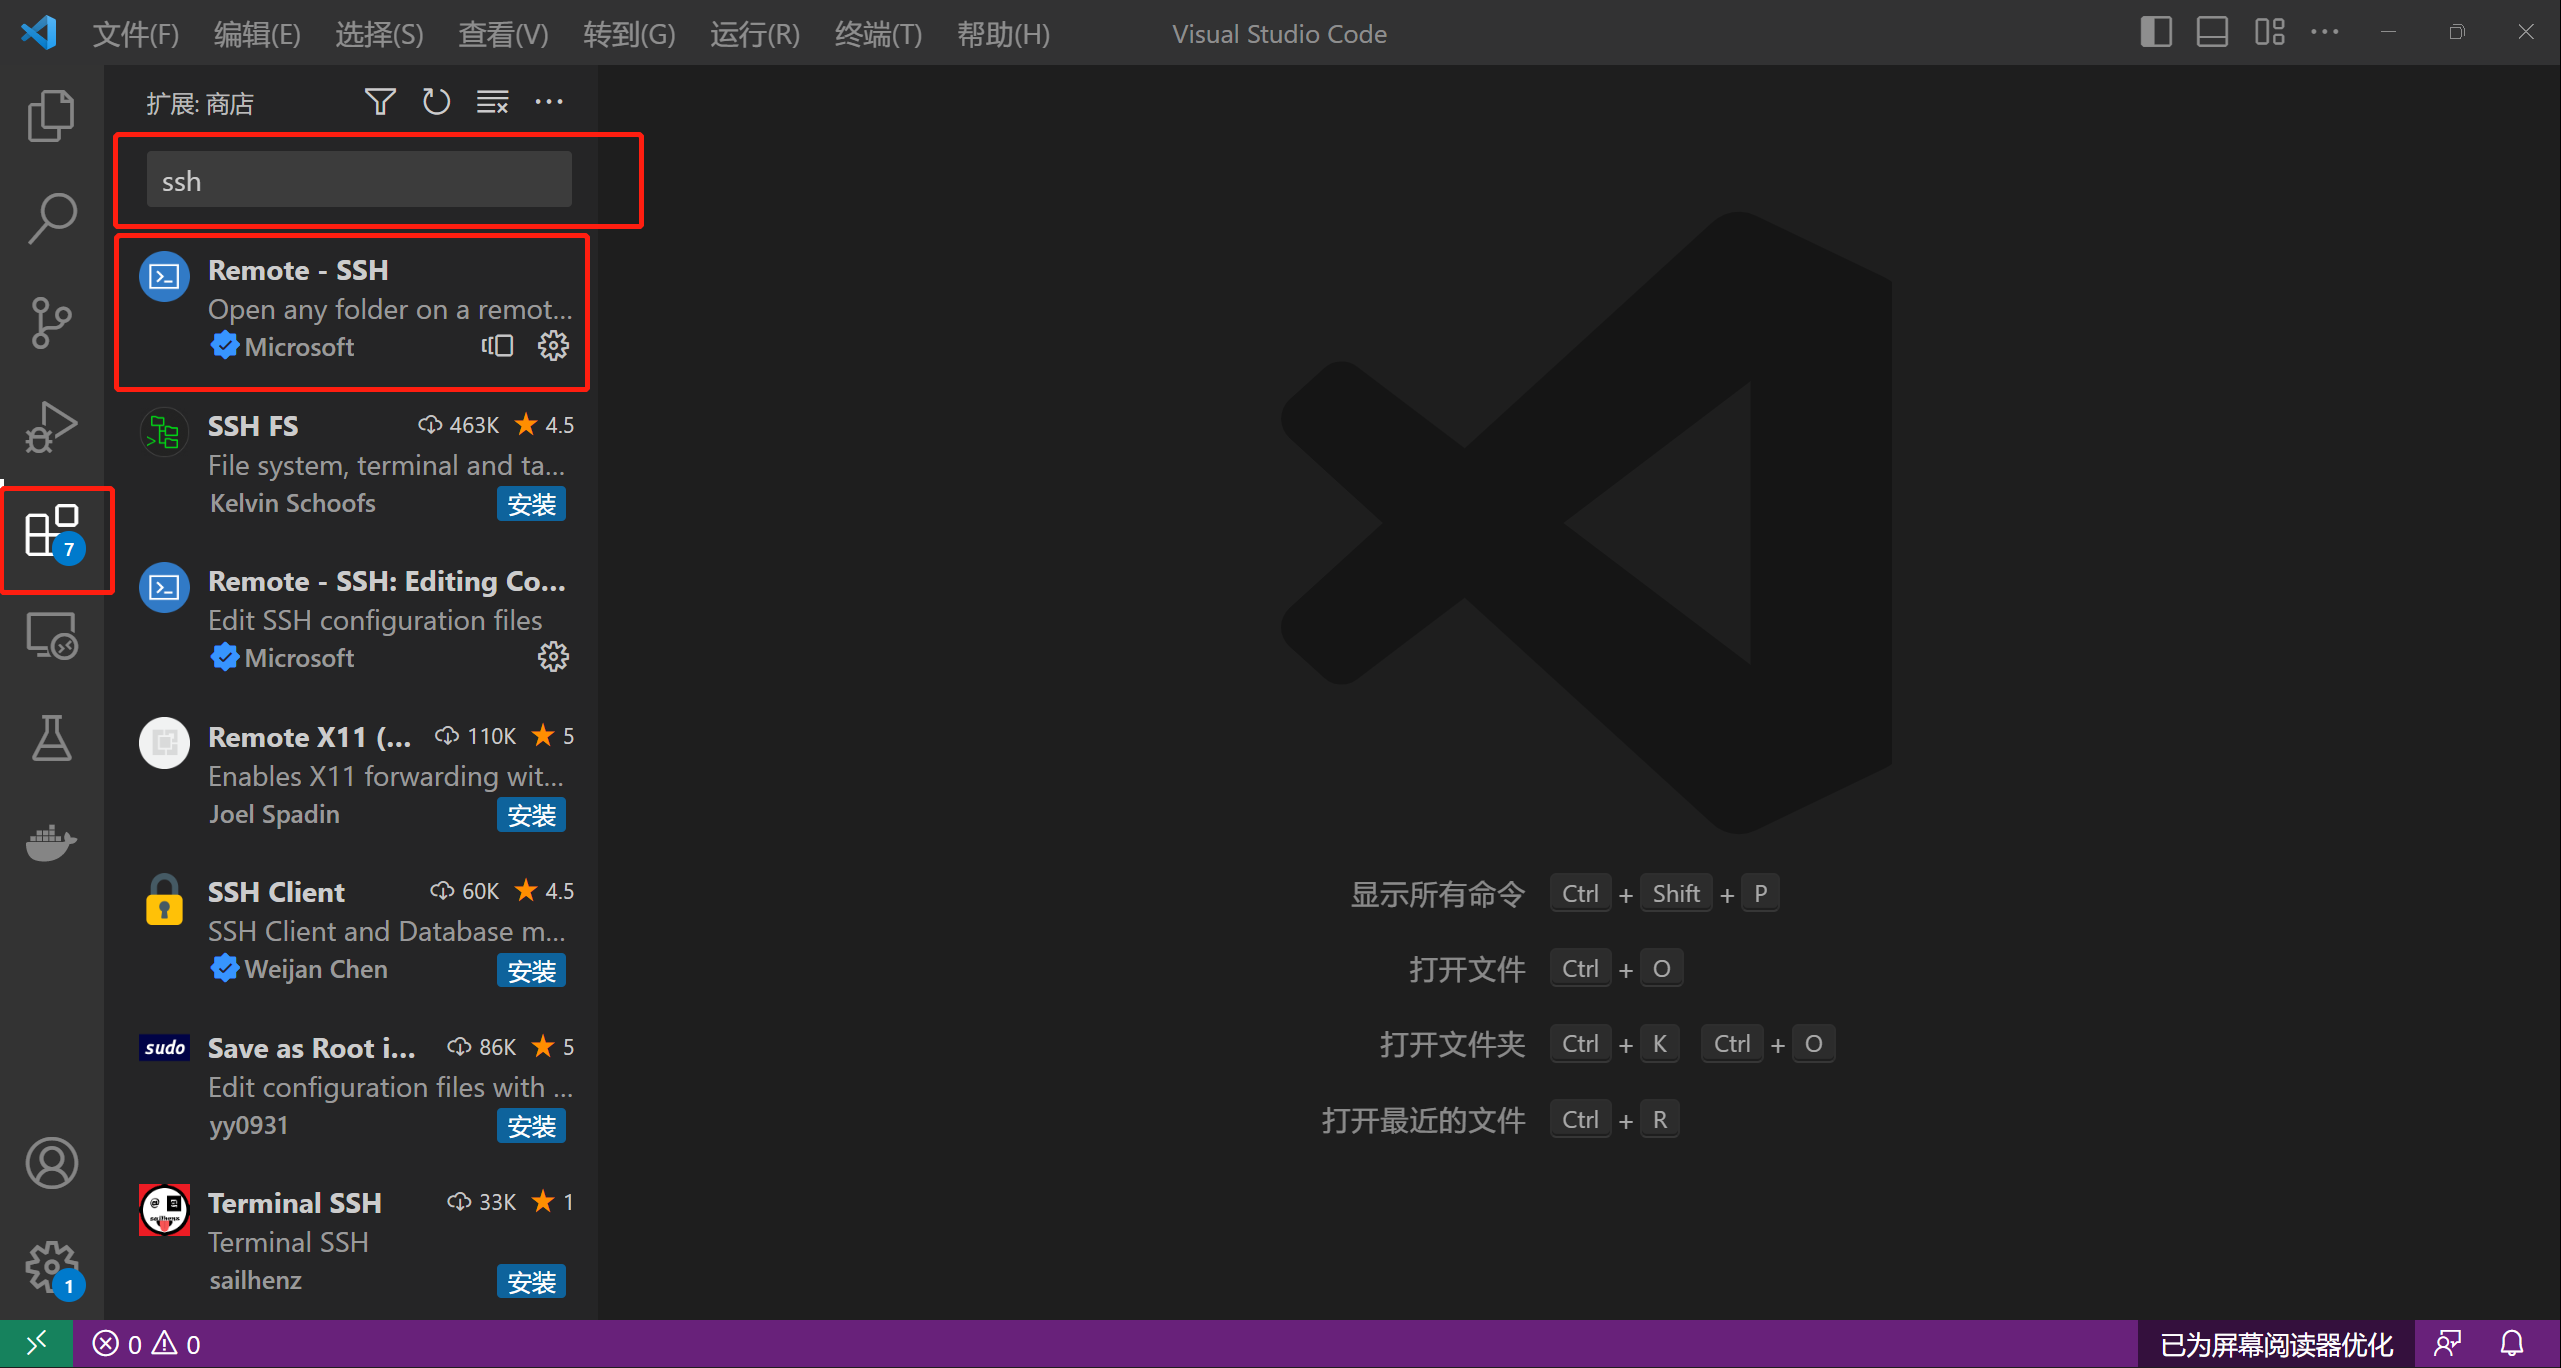This screenshot has width=2561, height=1368.
Task: Click the VS Code logo menu
Action: (39, 33)
